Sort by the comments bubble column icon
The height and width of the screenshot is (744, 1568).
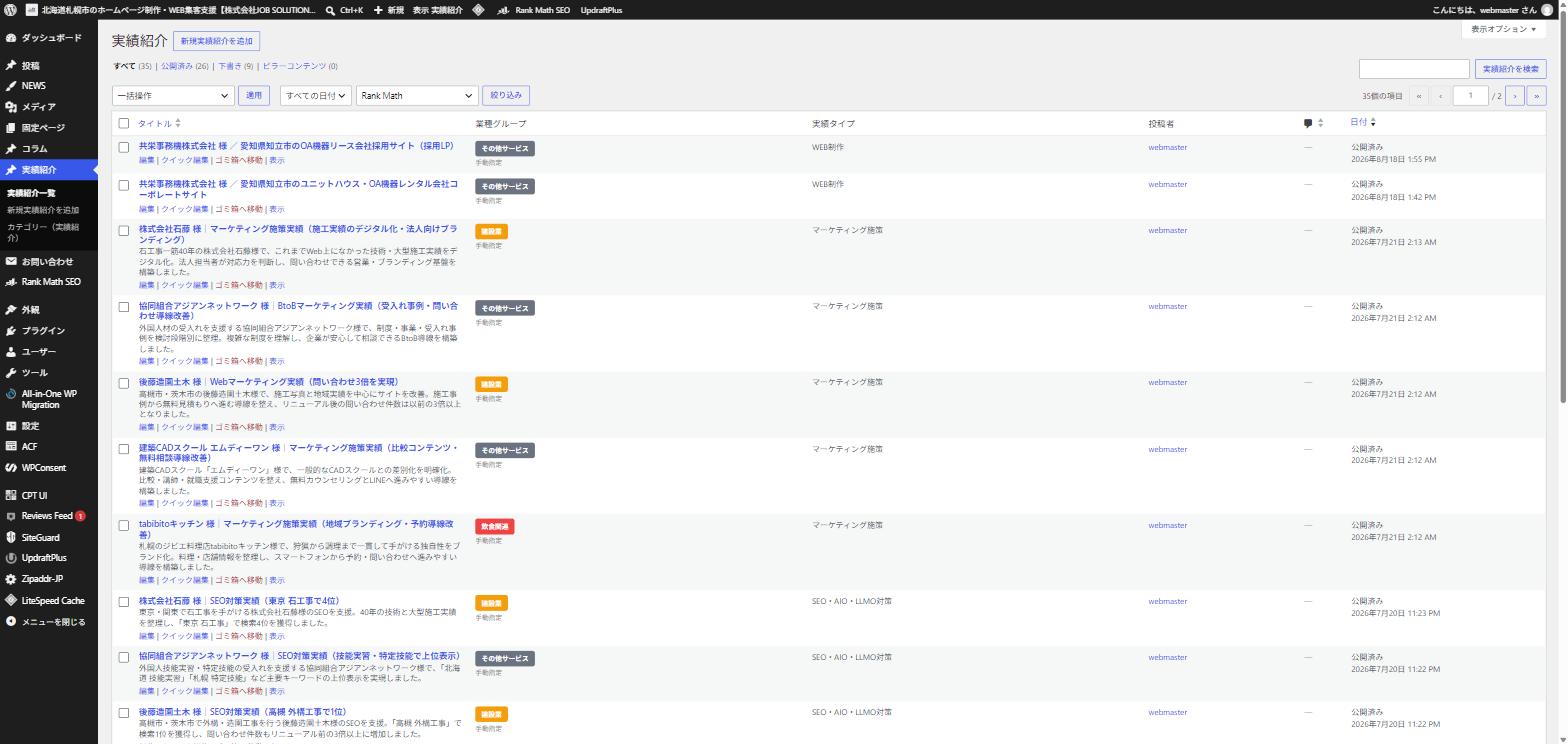[x=1307, y=123]
